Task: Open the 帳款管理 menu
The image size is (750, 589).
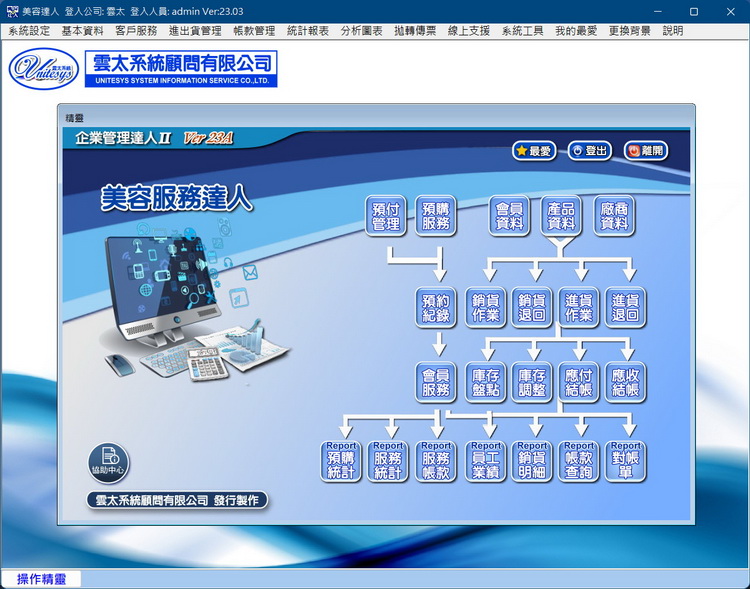Action: point(254,31)
